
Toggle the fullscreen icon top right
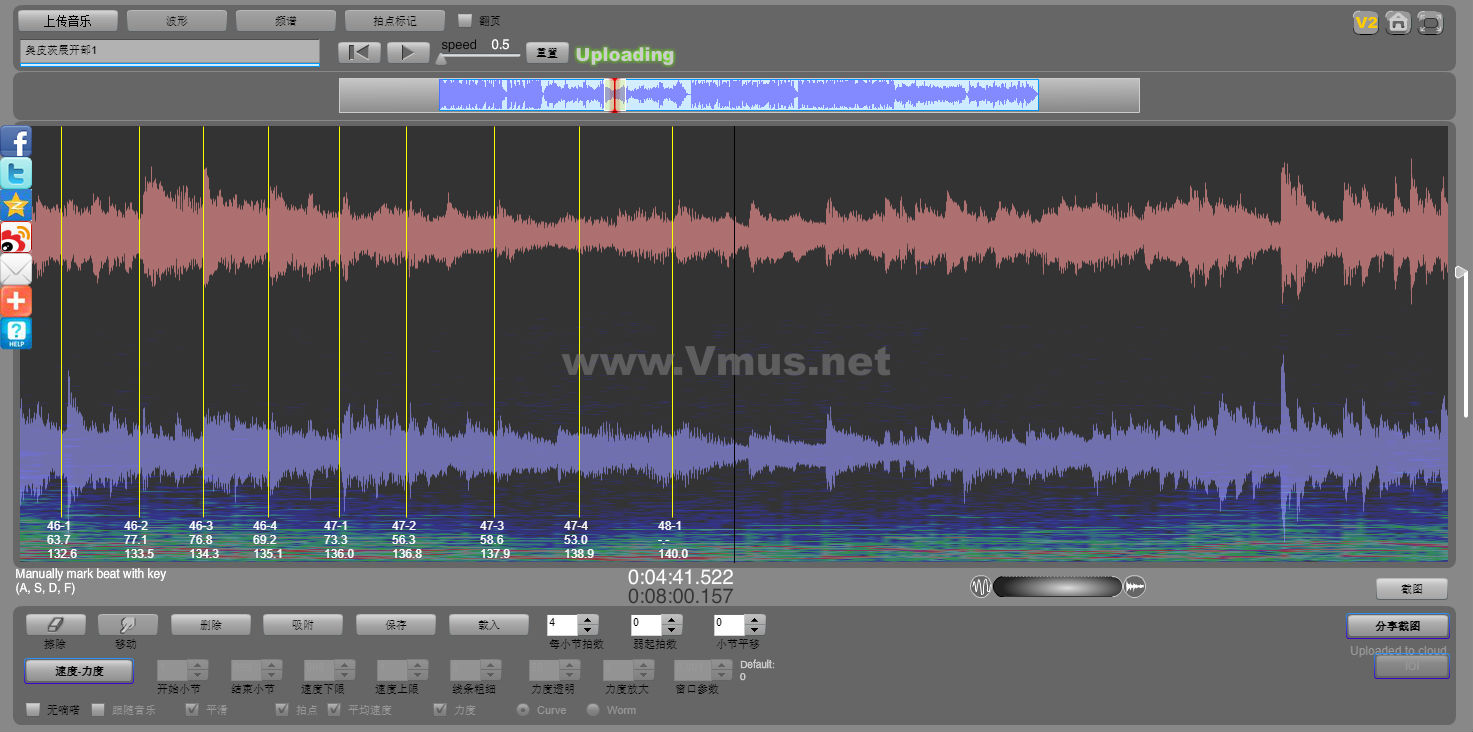tap(1431, 22)
